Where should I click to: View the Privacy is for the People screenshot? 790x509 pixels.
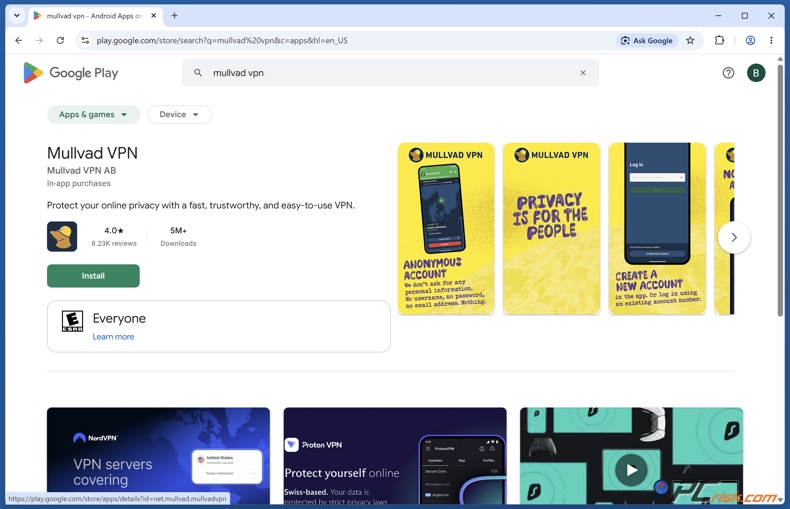[x=551, y=228]
